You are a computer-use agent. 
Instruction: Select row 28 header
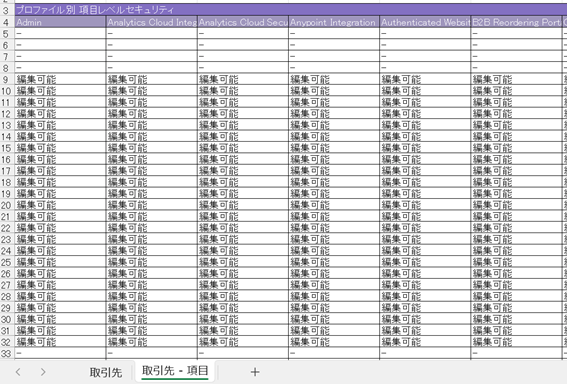pyautogui.click(x=6, y=296)
